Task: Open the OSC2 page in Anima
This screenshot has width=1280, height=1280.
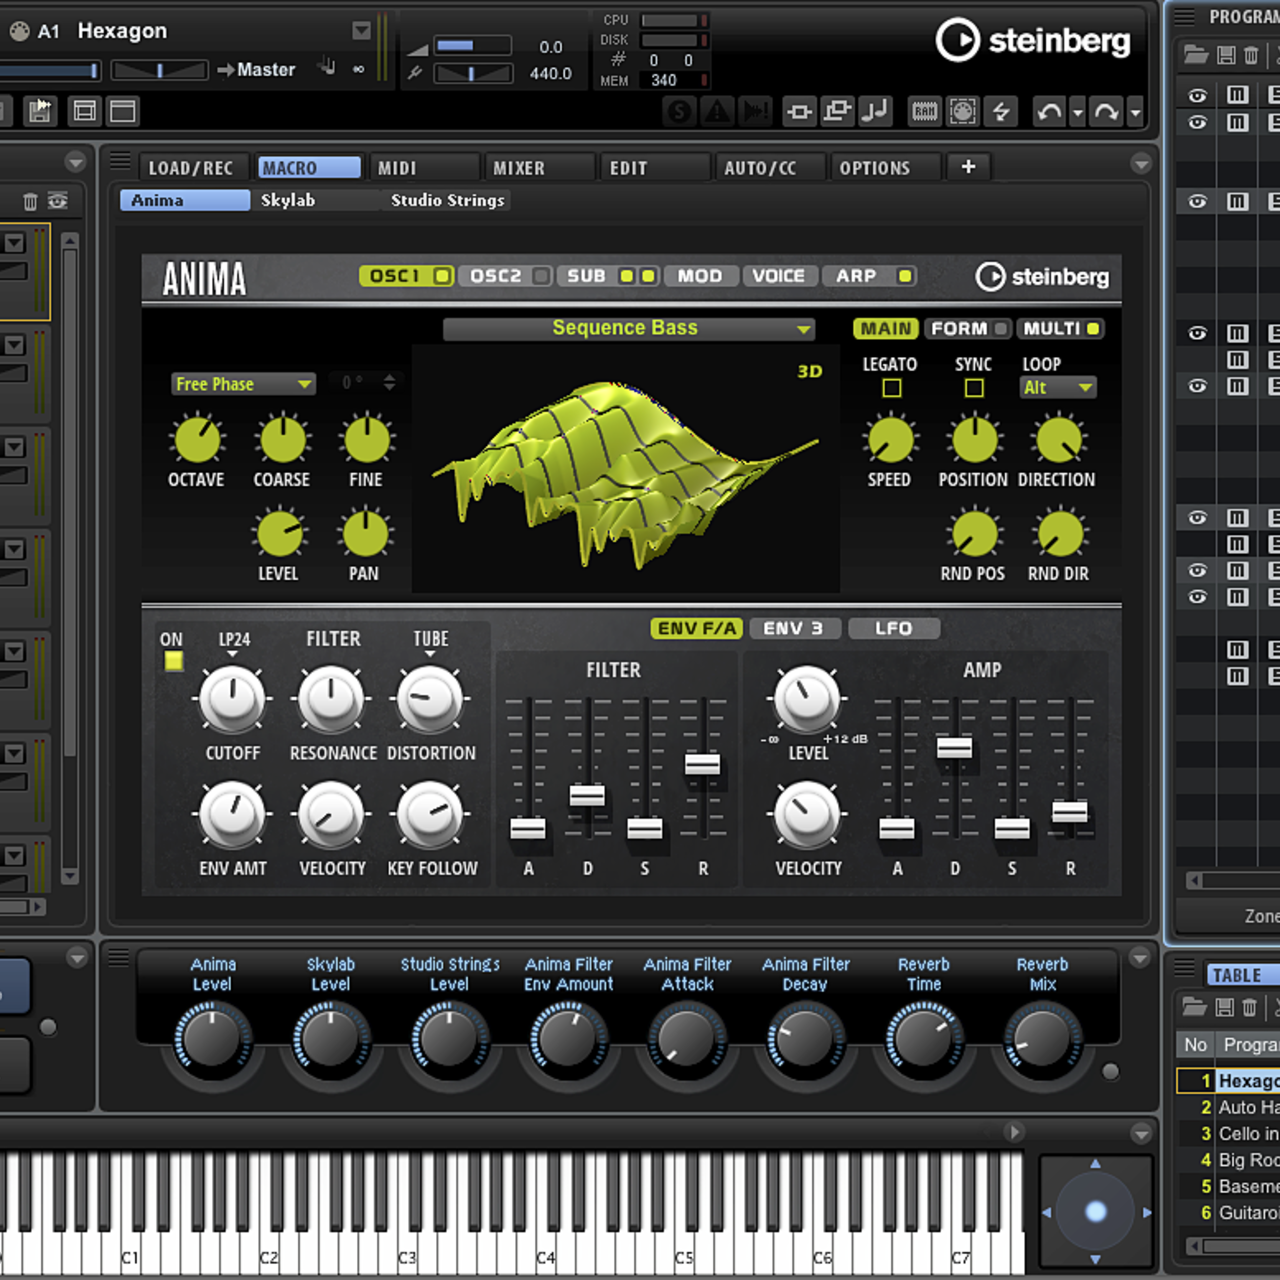Action: (496, 276)
